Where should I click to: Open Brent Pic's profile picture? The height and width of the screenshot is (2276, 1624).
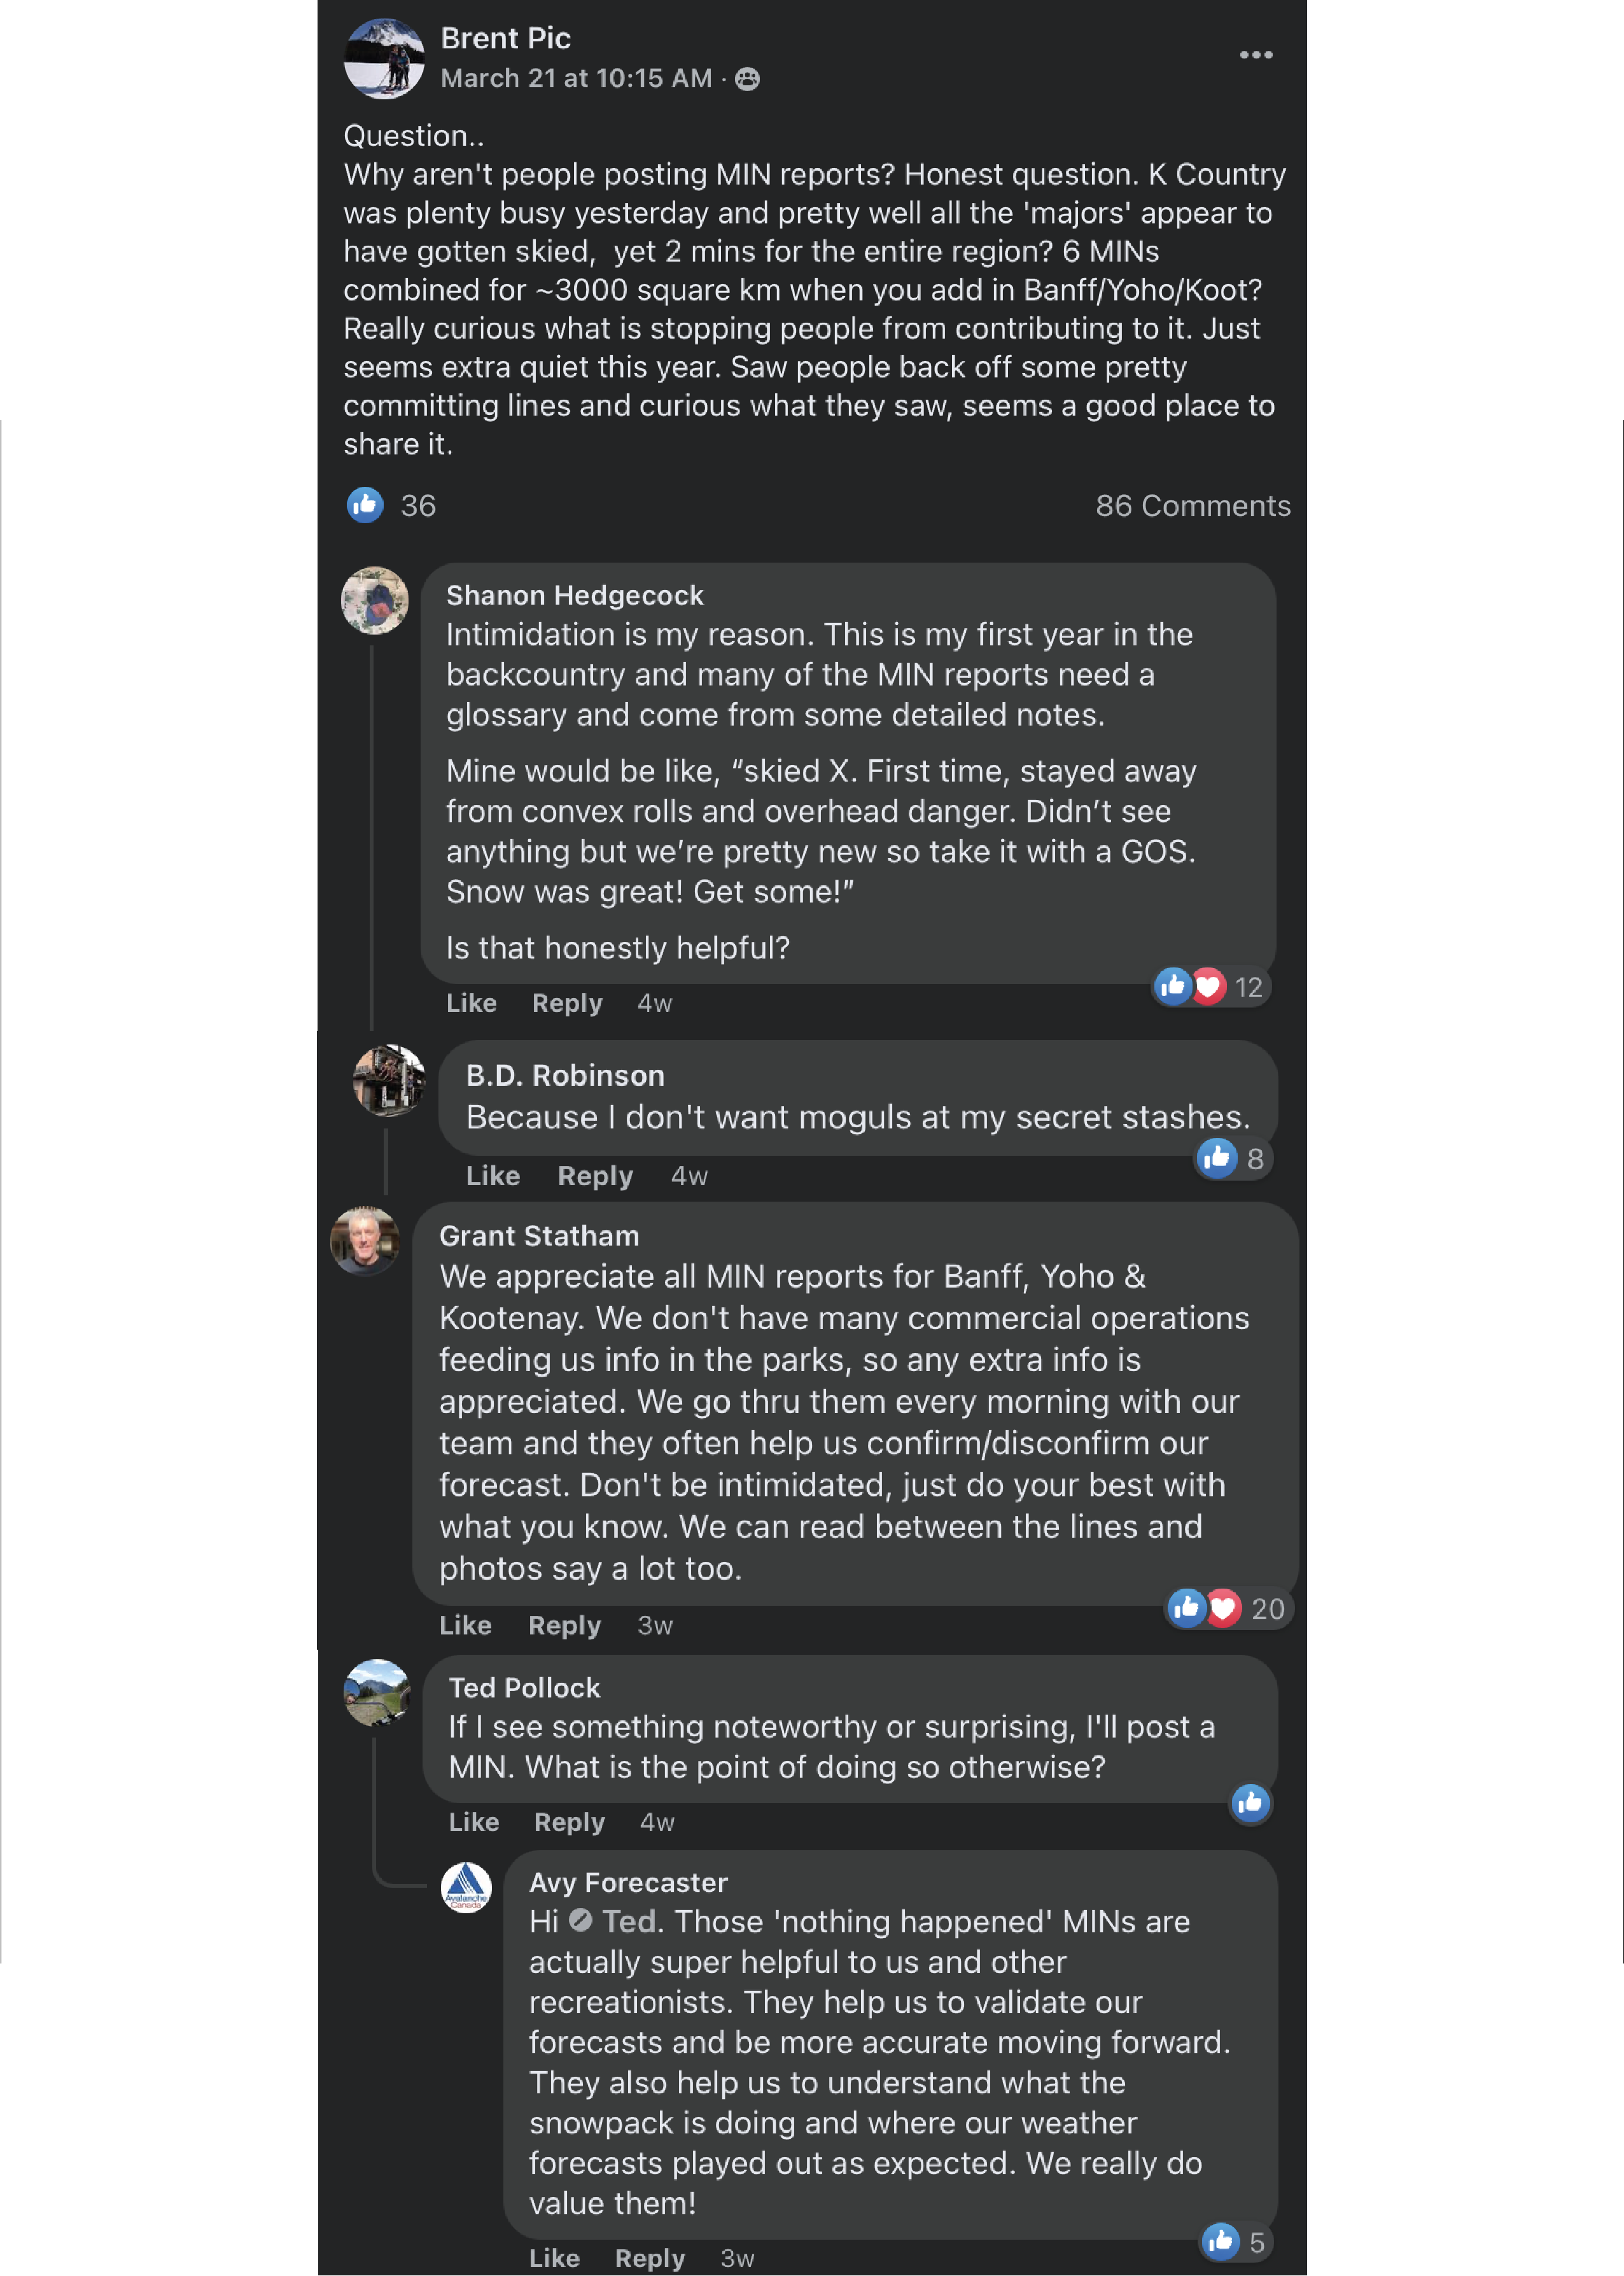[x=384, y=59]
